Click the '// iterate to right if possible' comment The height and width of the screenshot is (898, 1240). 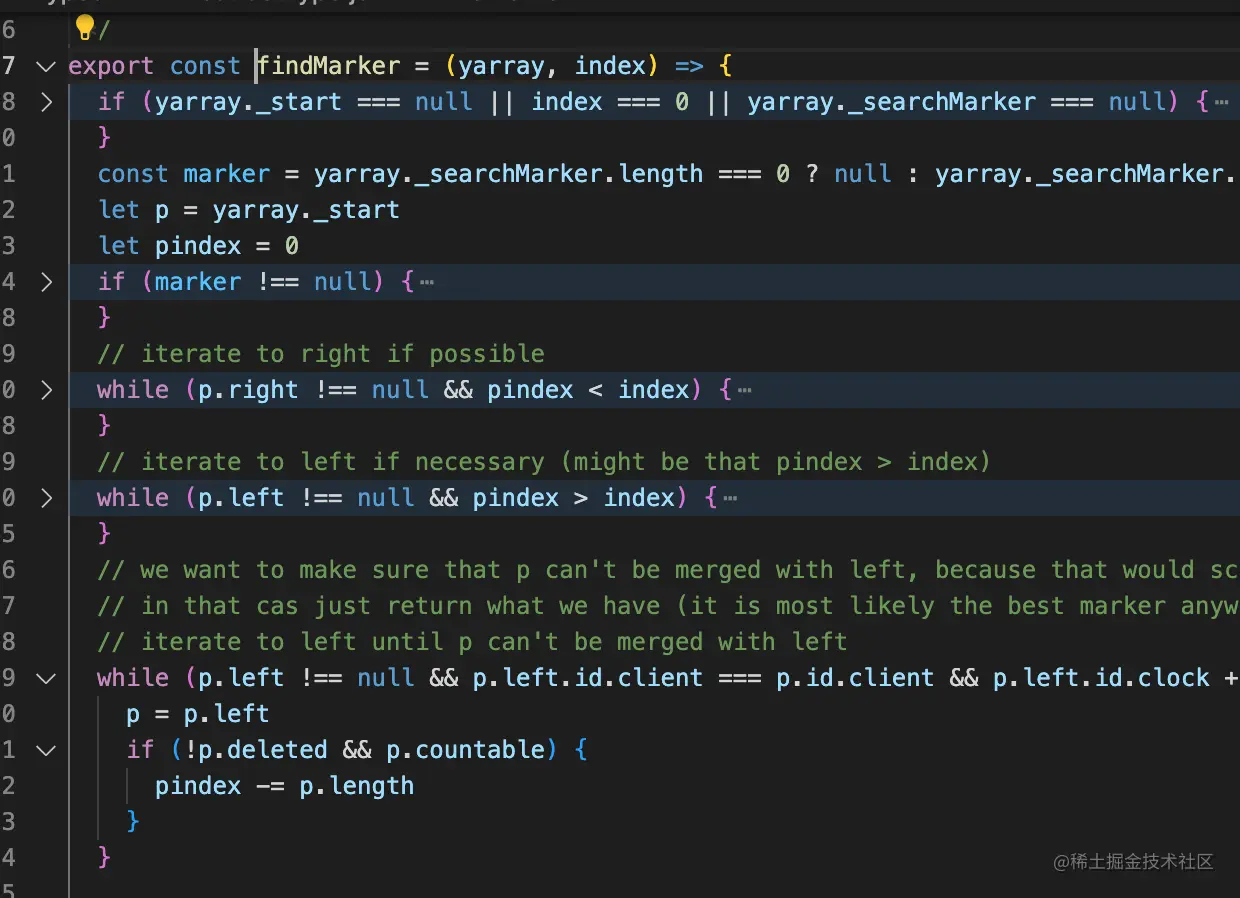(x=321, y=354)
